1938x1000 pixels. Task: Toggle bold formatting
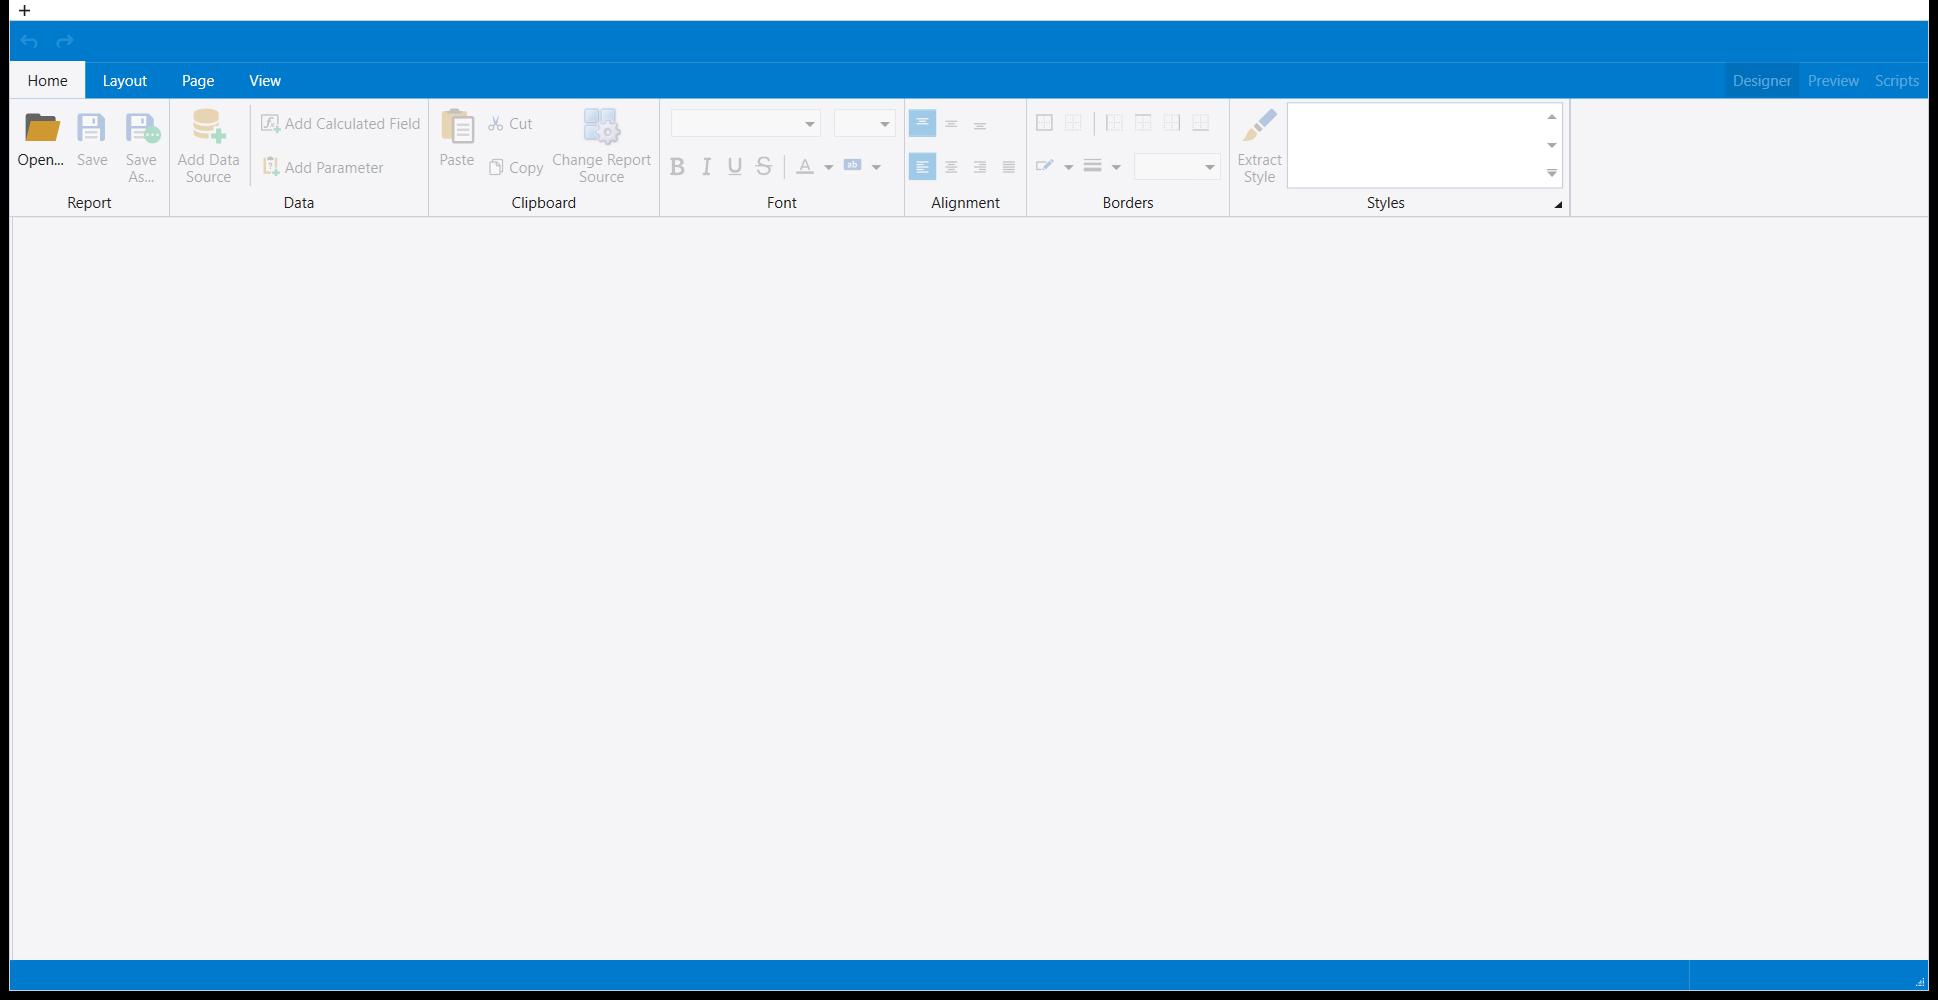click(677, 167)
